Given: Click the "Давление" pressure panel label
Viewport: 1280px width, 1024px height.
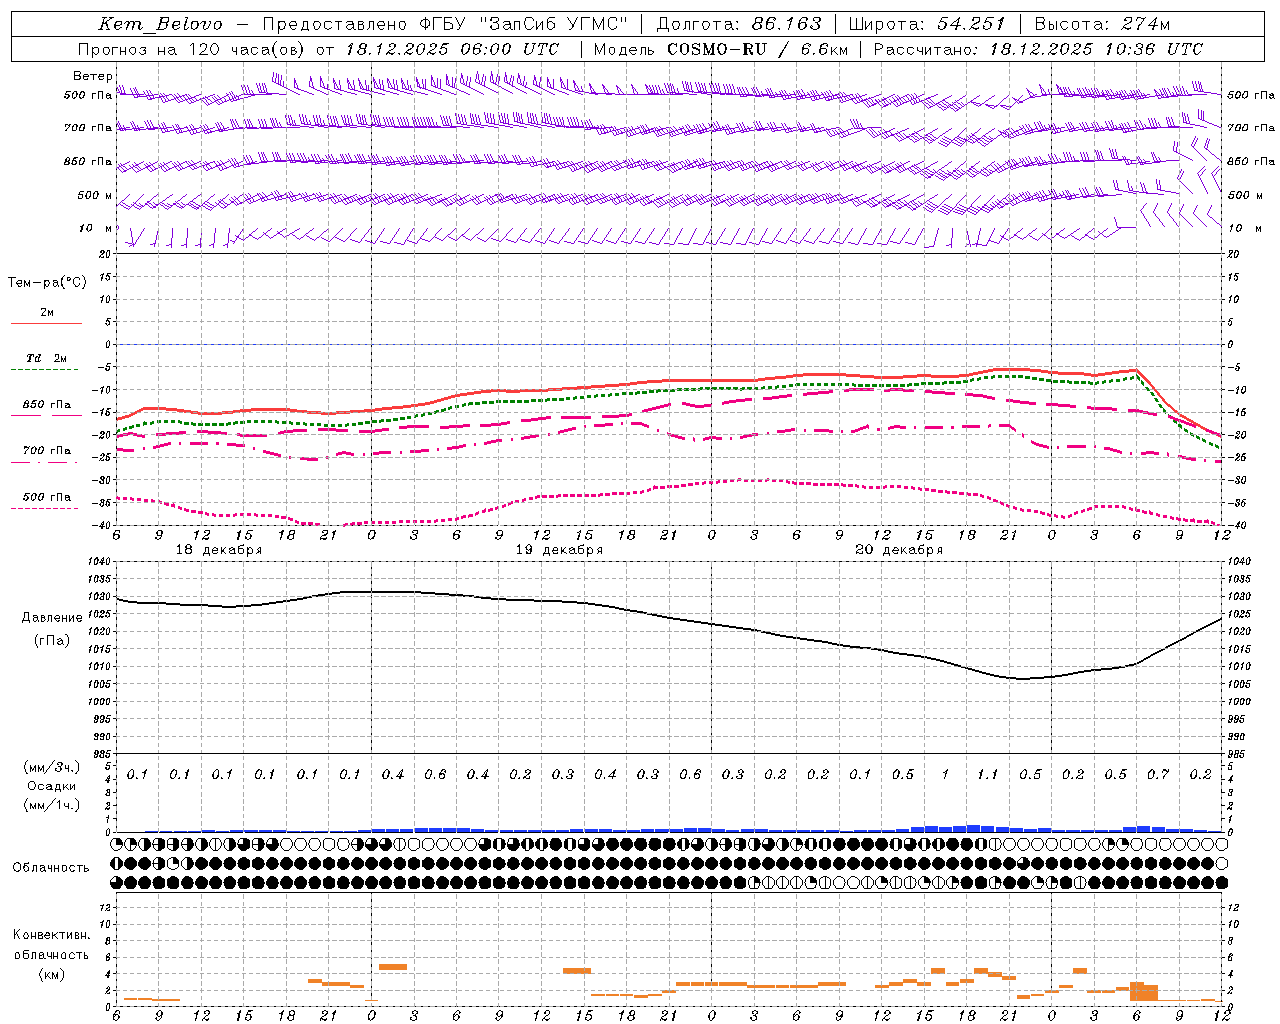Looking at the screenshot, I should [x=52, y=618].
